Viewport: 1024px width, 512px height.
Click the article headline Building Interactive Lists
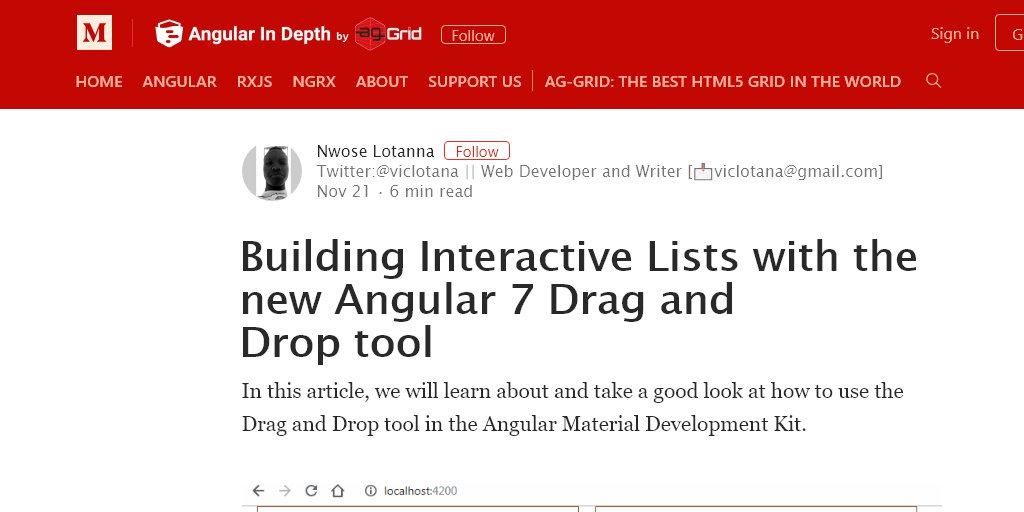[579, 299]
